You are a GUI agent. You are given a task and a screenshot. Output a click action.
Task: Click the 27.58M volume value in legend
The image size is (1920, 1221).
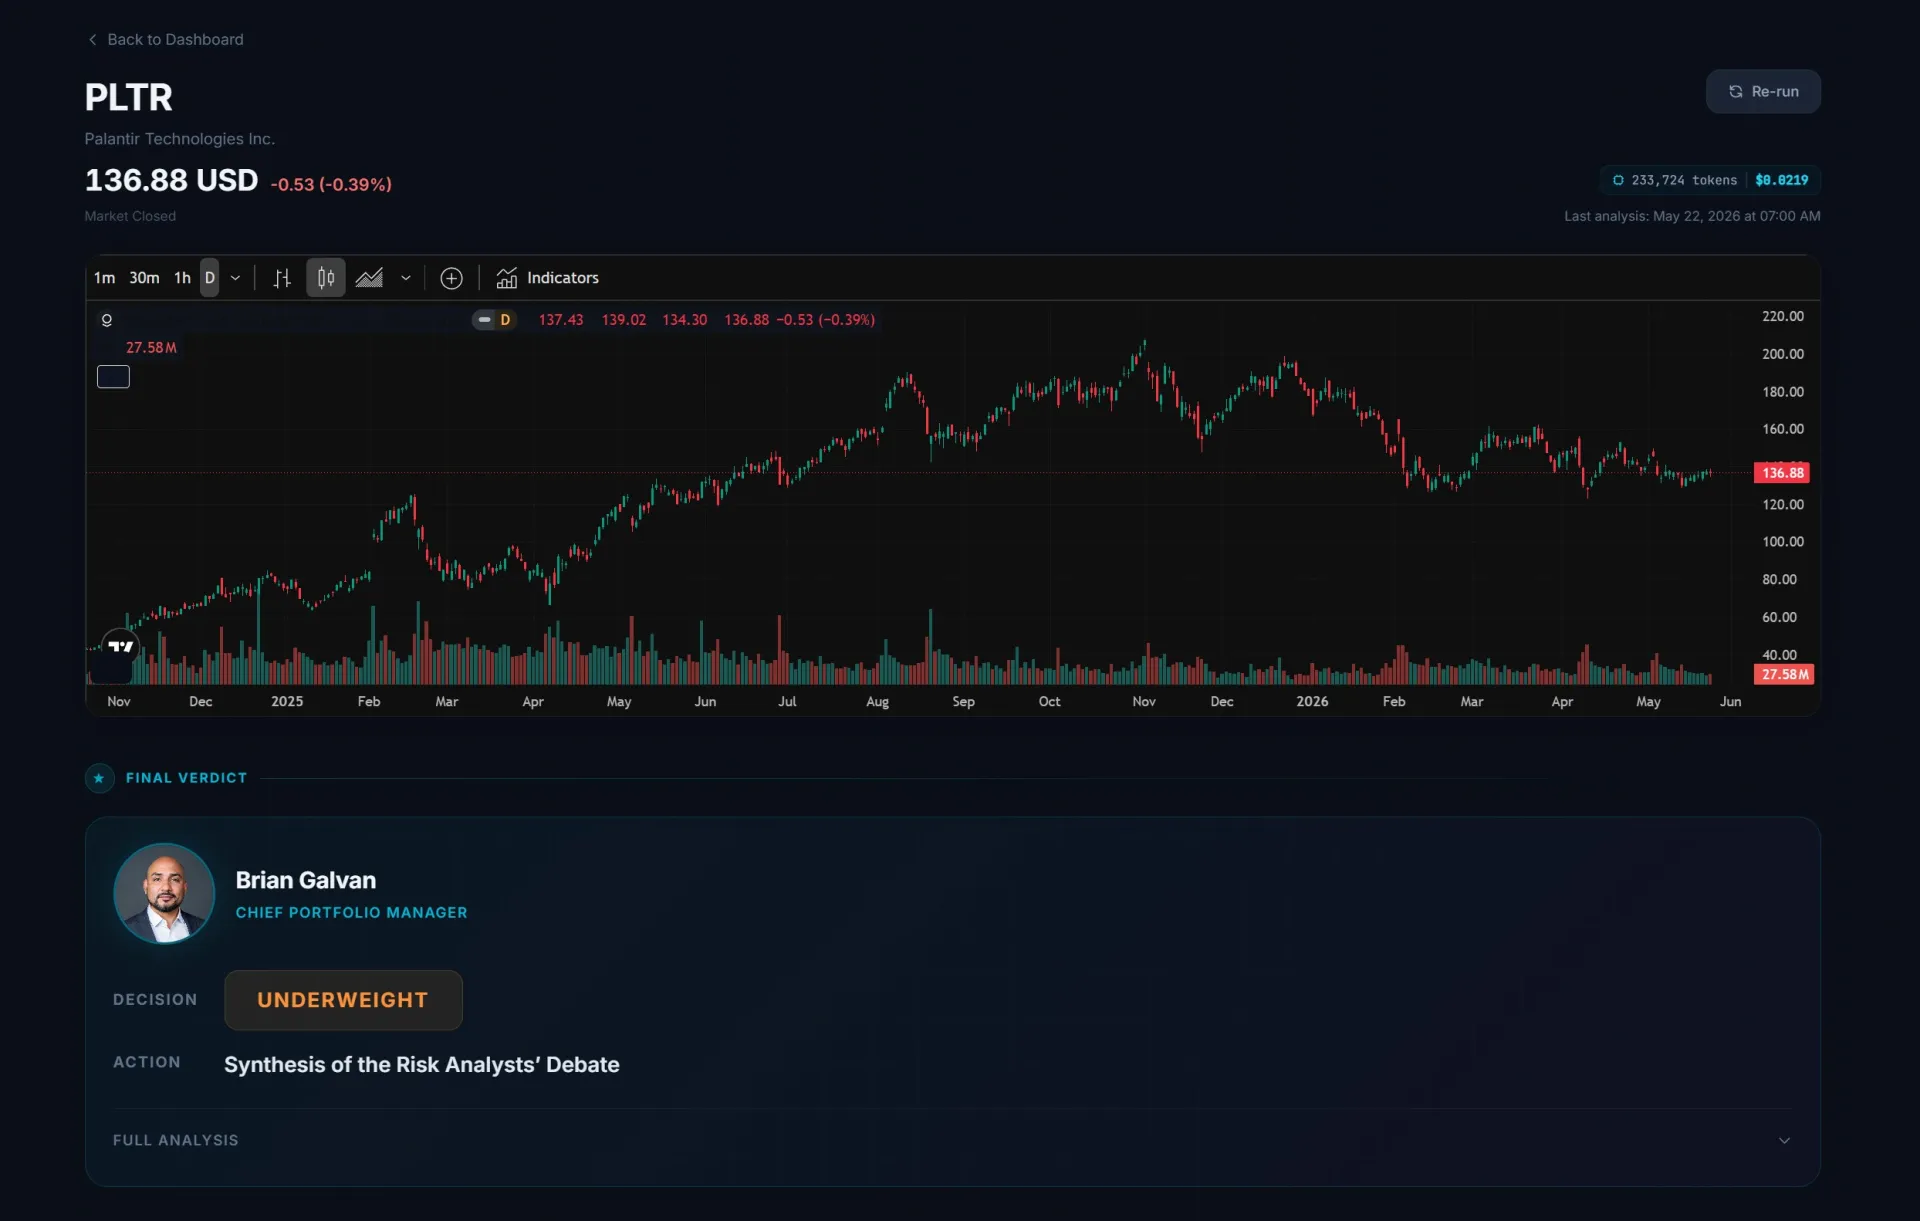point(151,348)
